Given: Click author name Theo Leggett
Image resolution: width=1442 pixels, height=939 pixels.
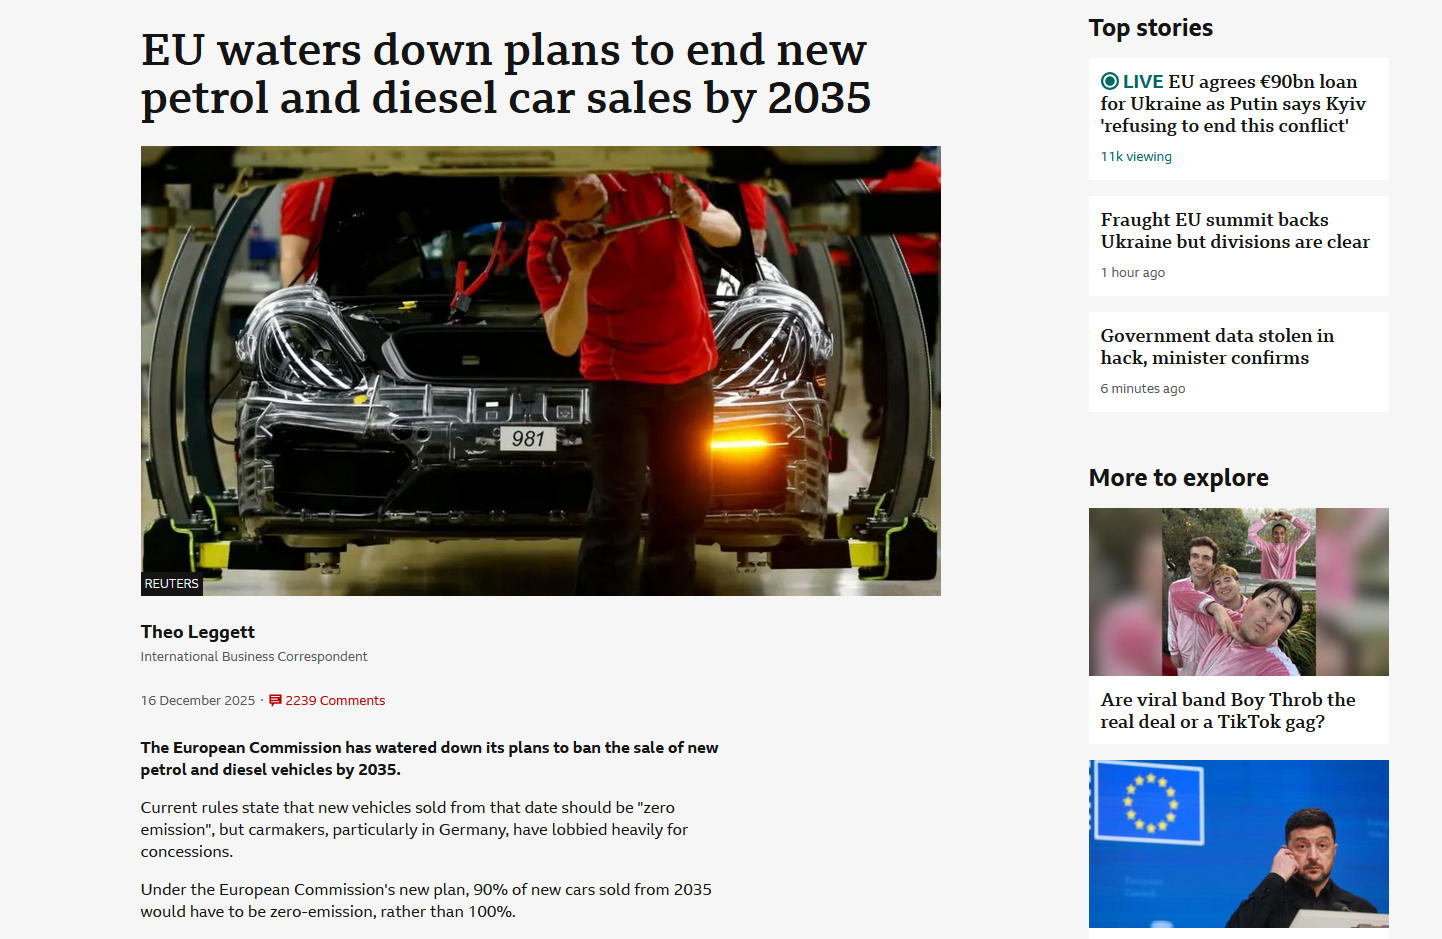Looking at the screenshot, I should tap(198, 632).
